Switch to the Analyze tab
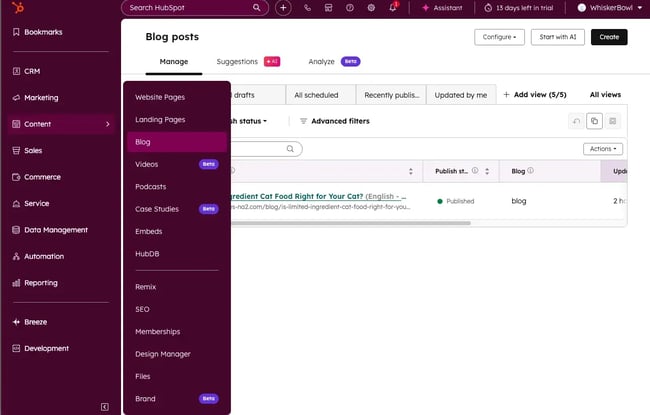Image resolution: width=650 pixels, height=415 pixels. 334,61
